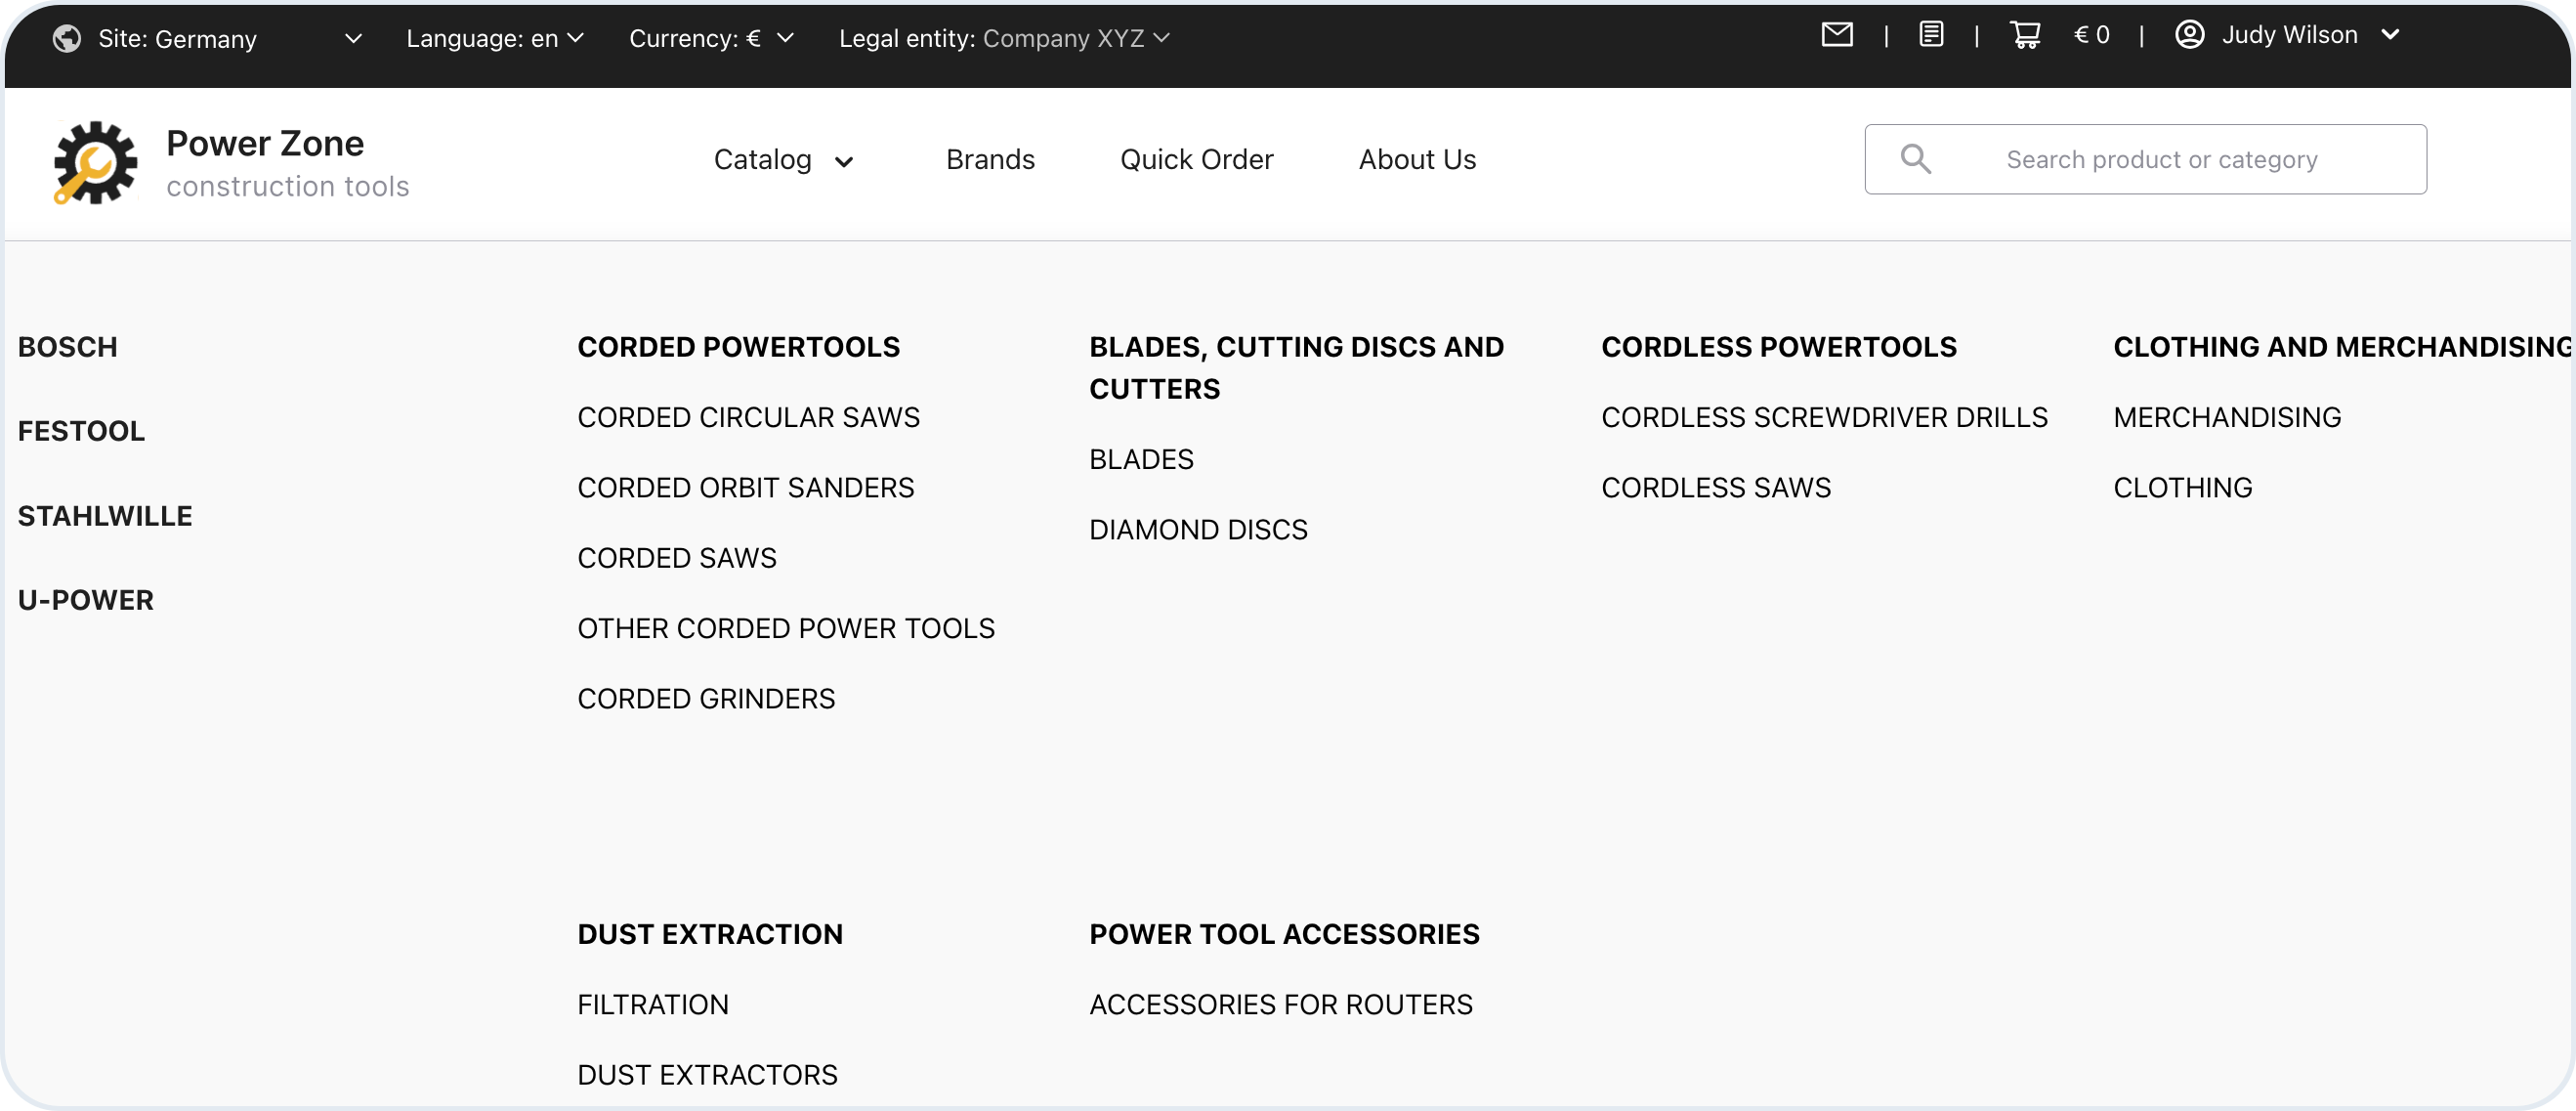Open the Currency selector dropdown
Viewport: 2576px width, 1111px height.
tap(711, 38)
